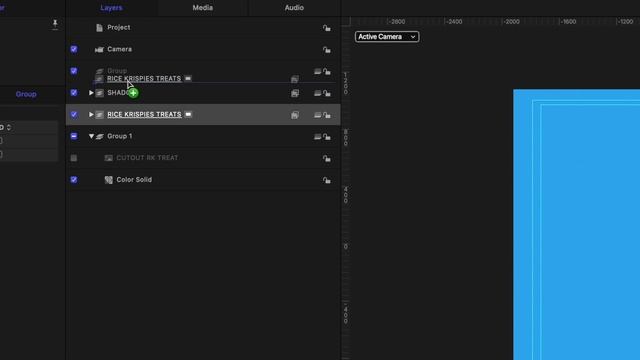The height and width of the screenshot is (360, 640).
Task: Toggle visibility checkbox for Color Solid
Action: (x=74, y=180)
